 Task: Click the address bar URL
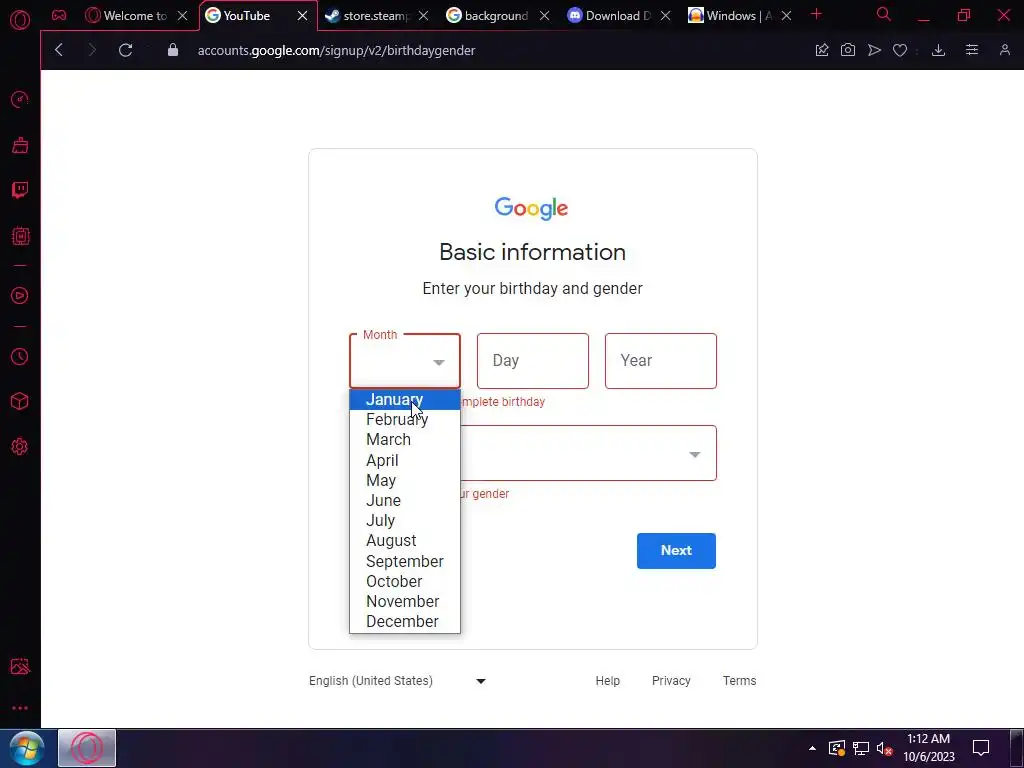click(x=336, y=50)
